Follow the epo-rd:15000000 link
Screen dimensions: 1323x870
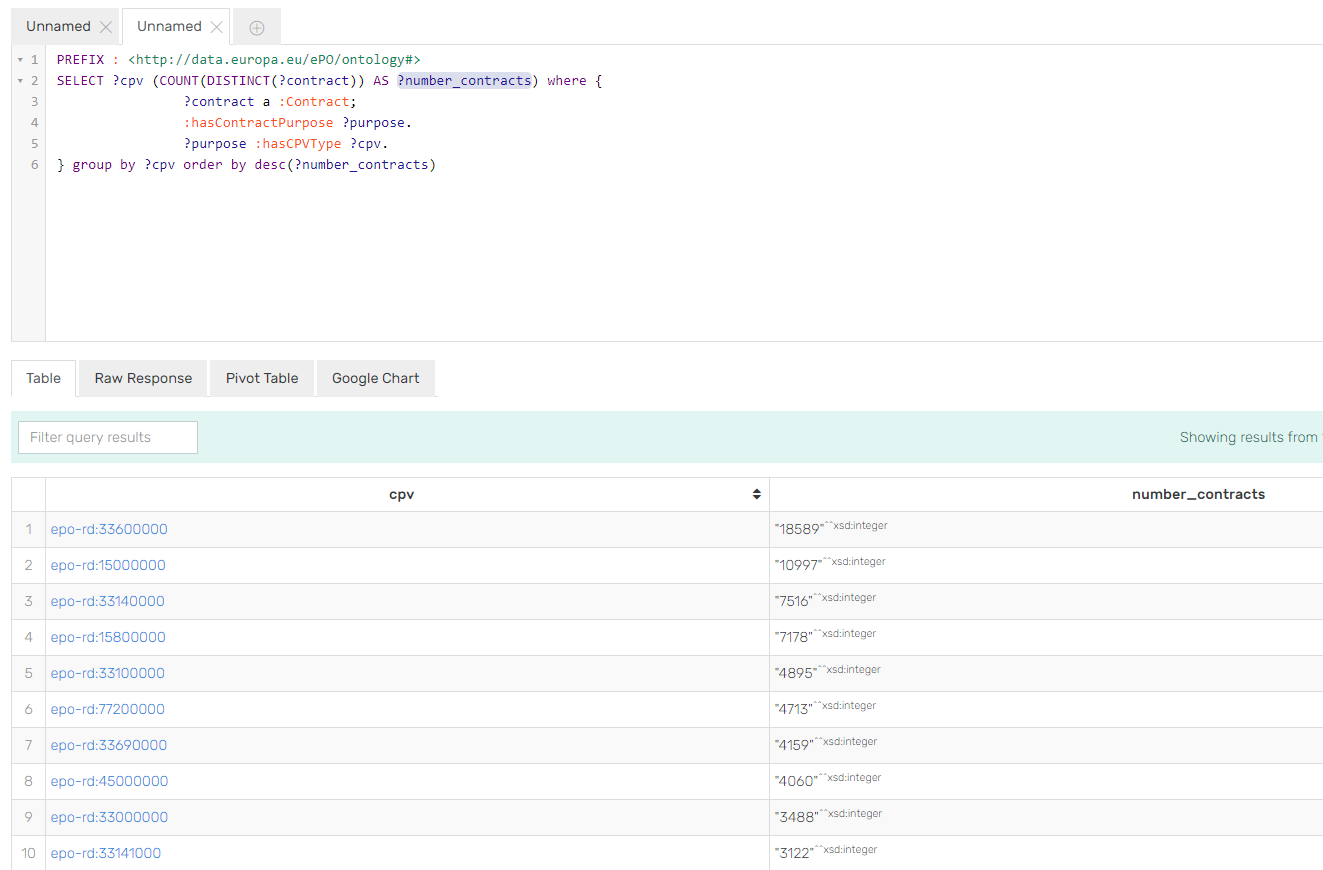click(108, 565)
